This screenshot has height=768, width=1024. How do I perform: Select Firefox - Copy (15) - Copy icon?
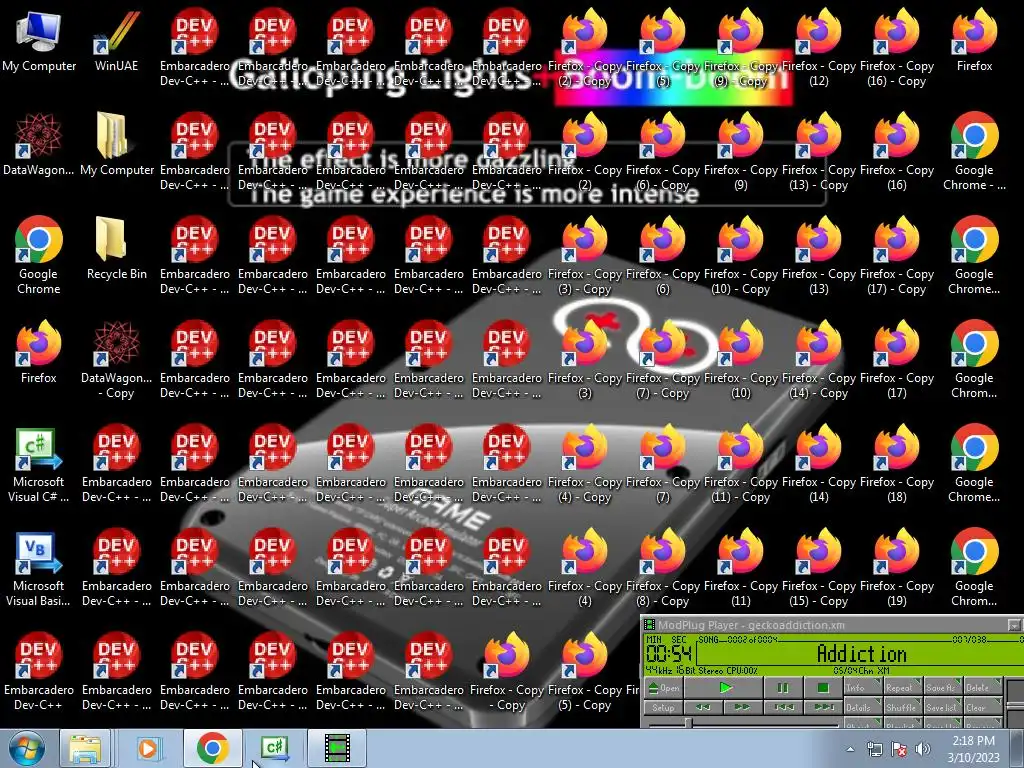[818, 568]
